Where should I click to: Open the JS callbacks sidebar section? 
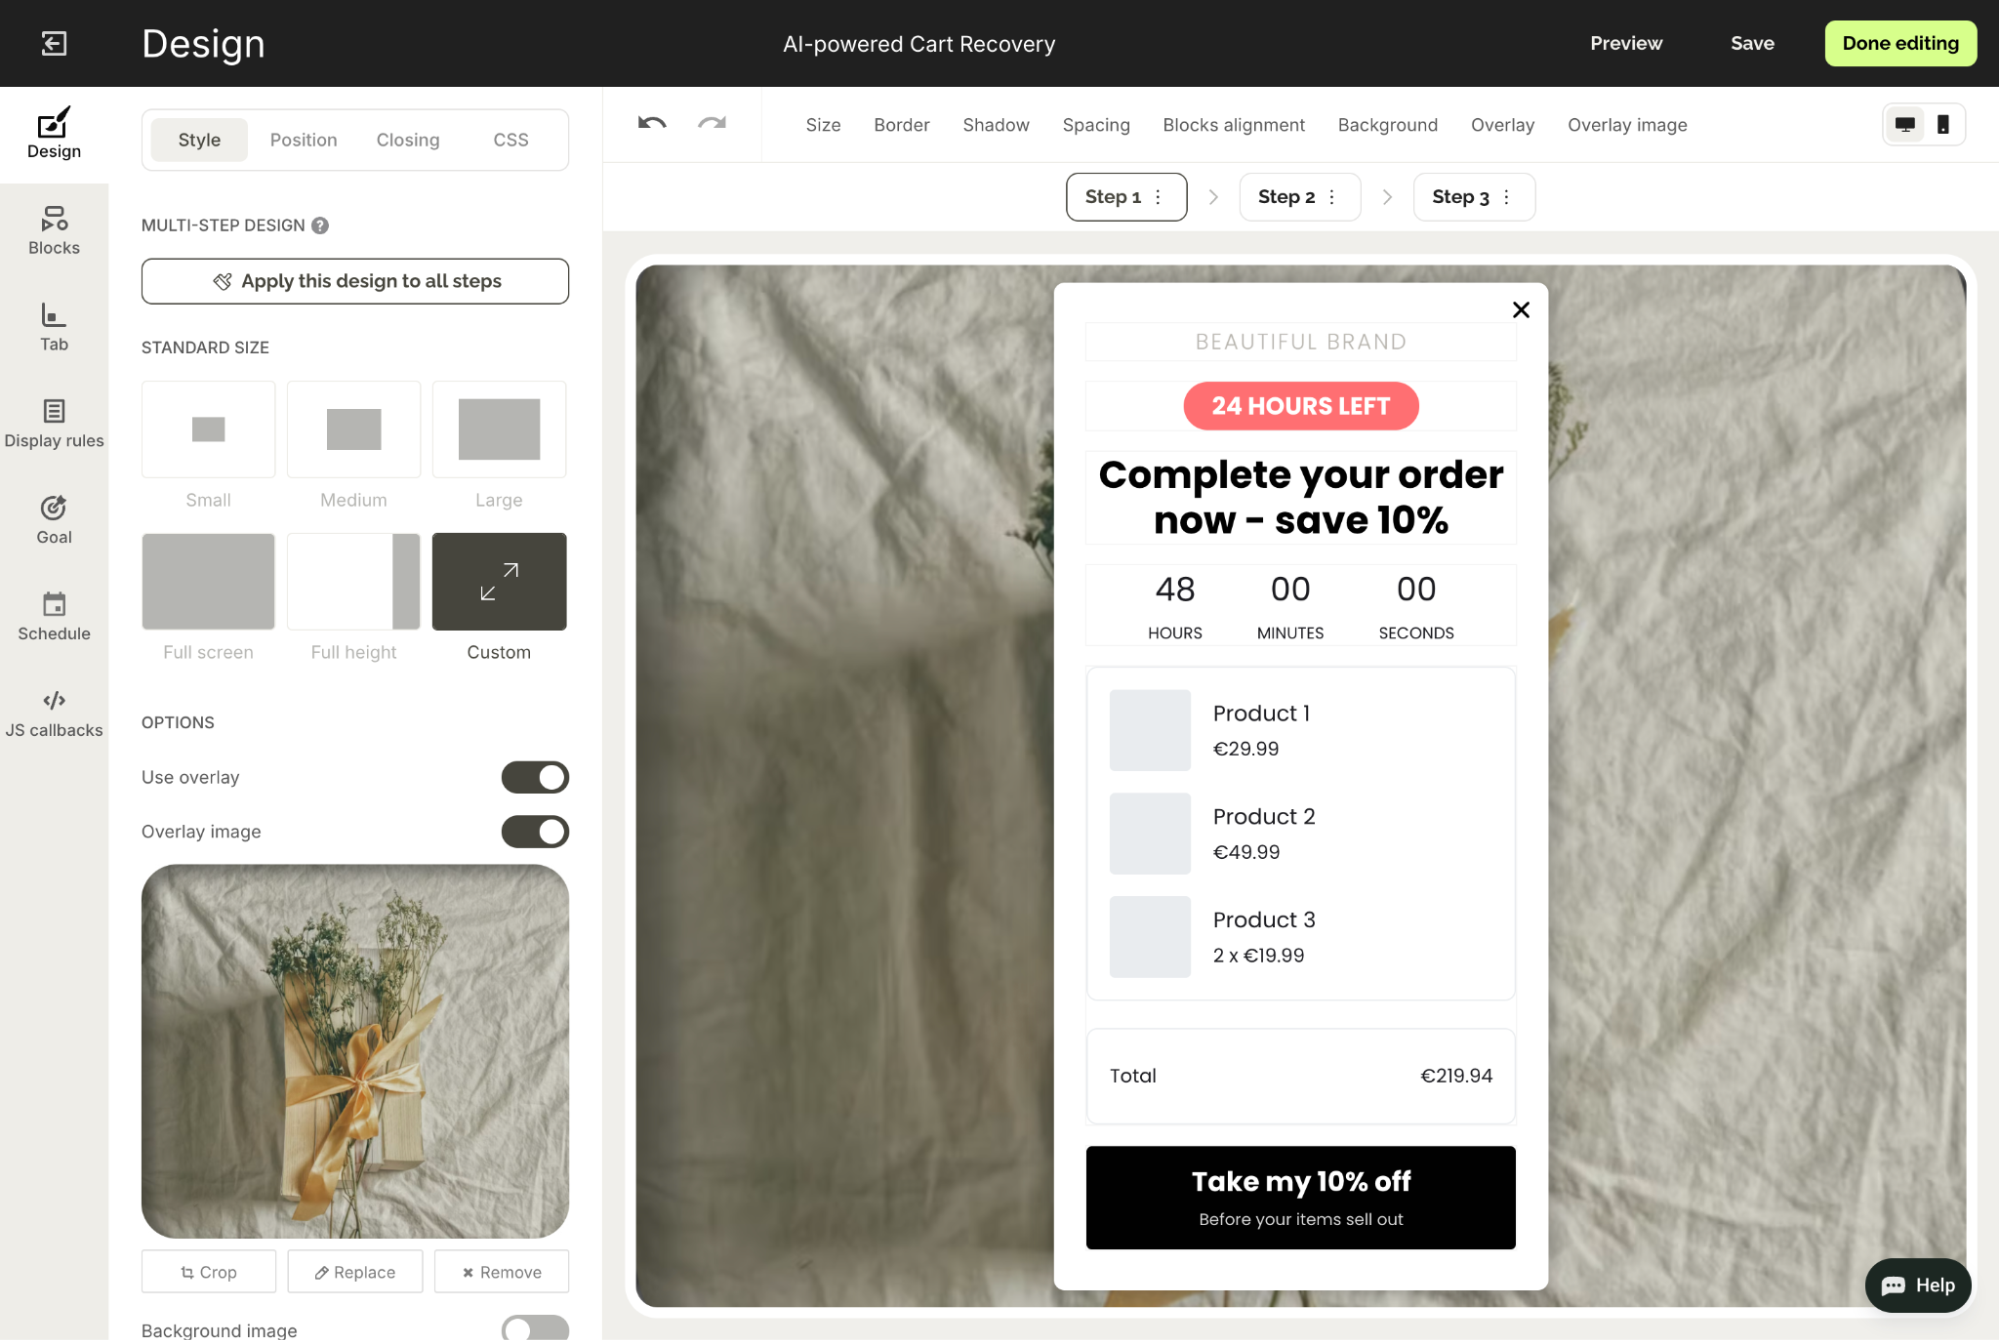[54, 713]
